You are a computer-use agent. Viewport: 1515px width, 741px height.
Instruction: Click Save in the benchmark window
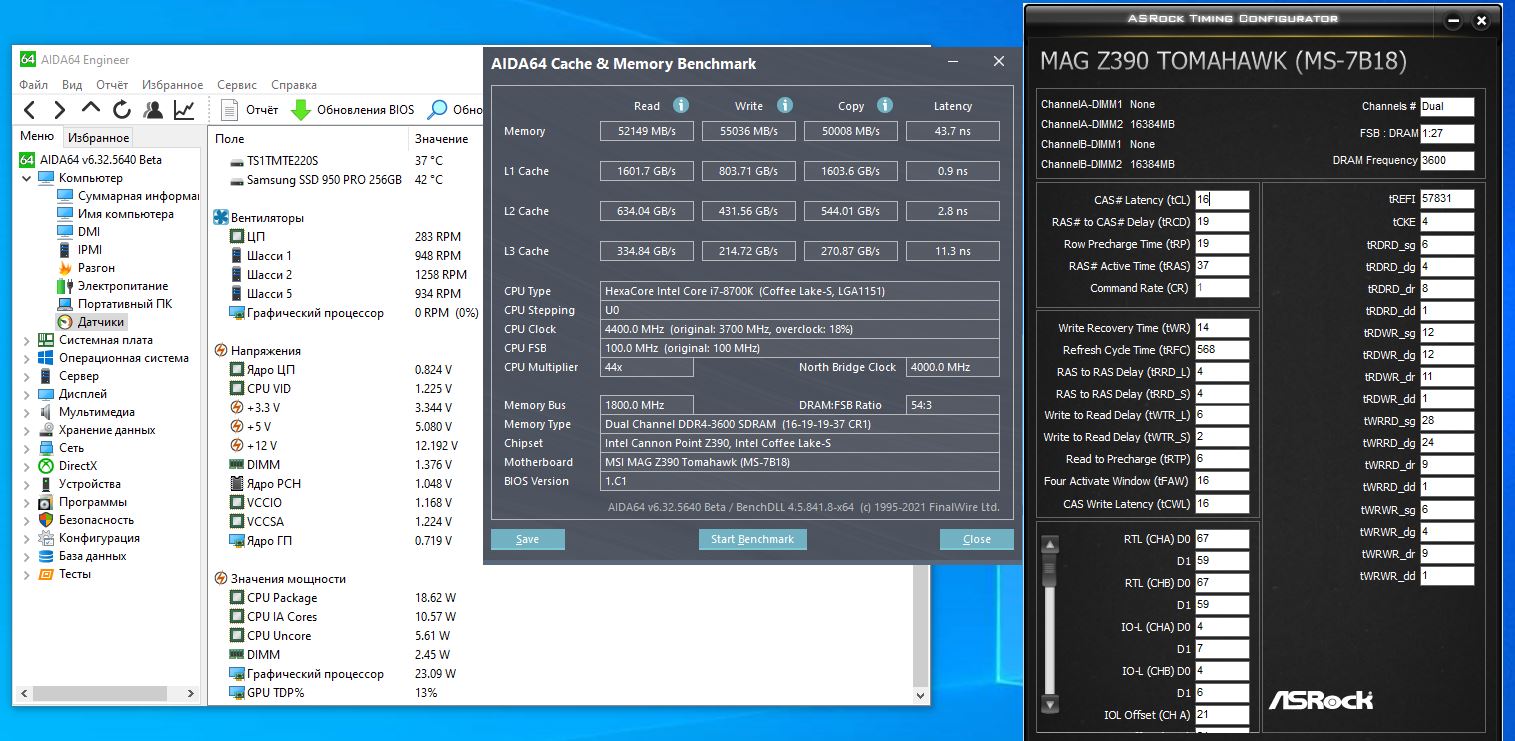[528, 539]
